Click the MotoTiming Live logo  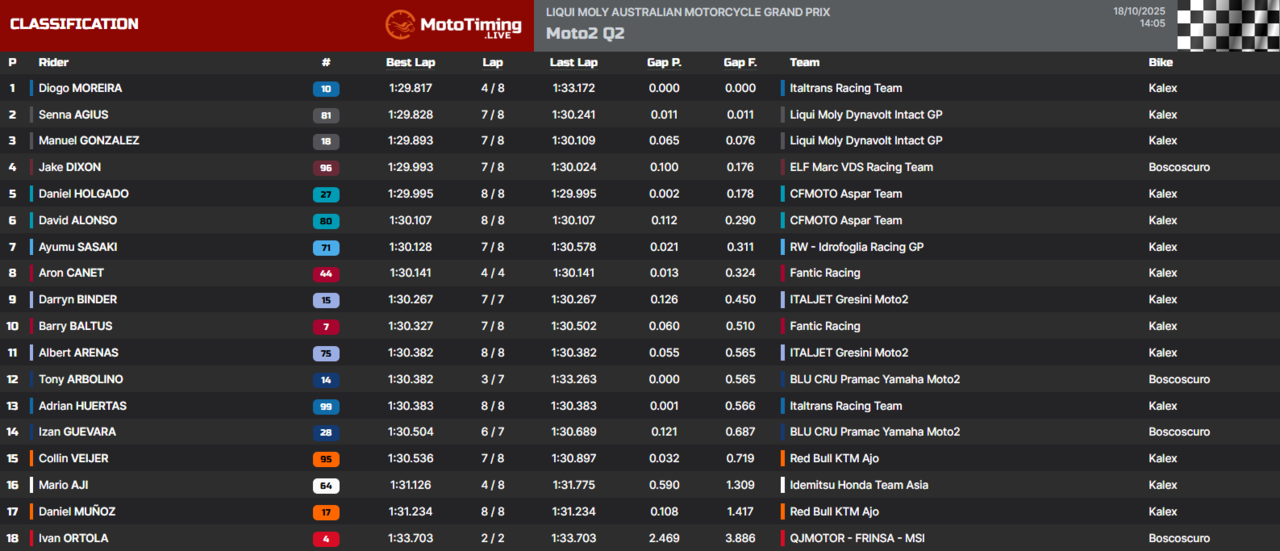(x=453, y=25)
